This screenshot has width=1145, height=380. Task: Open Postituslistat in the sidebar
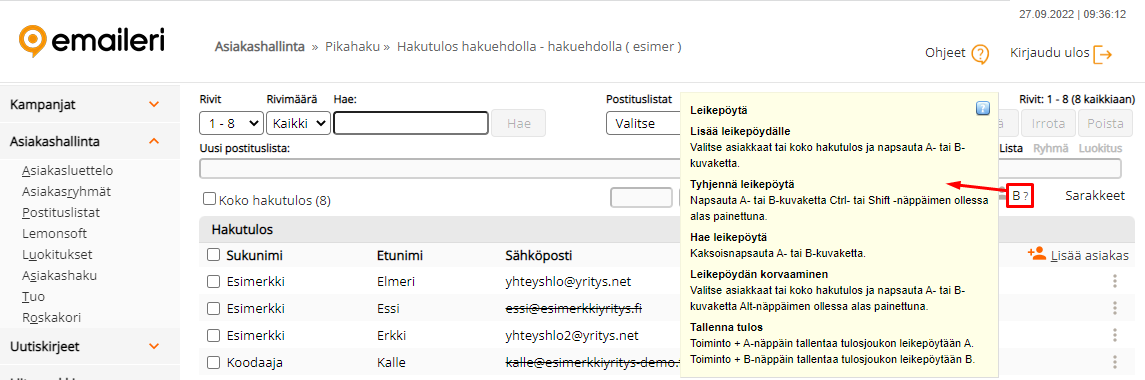point(61,213)
